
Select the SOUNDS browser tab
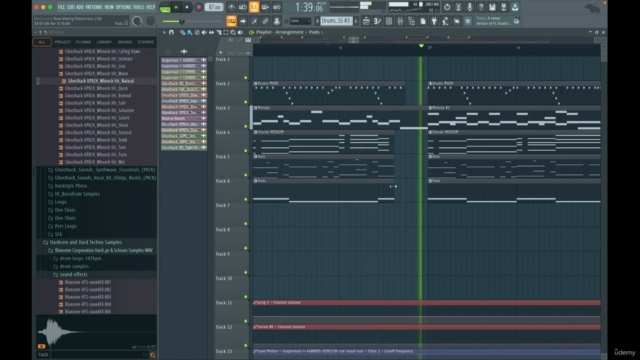[x=125, y=42]
